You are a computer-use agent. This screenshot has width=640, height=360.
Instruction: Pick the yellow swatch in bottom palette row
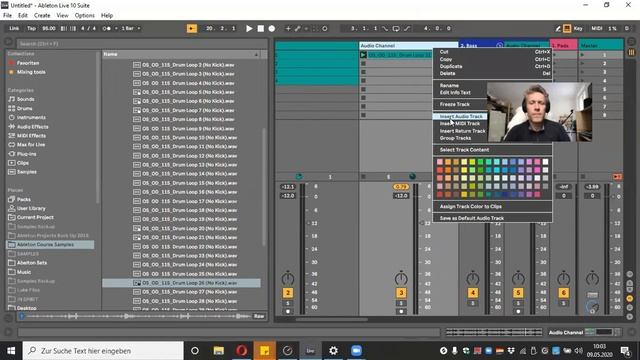pos(464,195)
